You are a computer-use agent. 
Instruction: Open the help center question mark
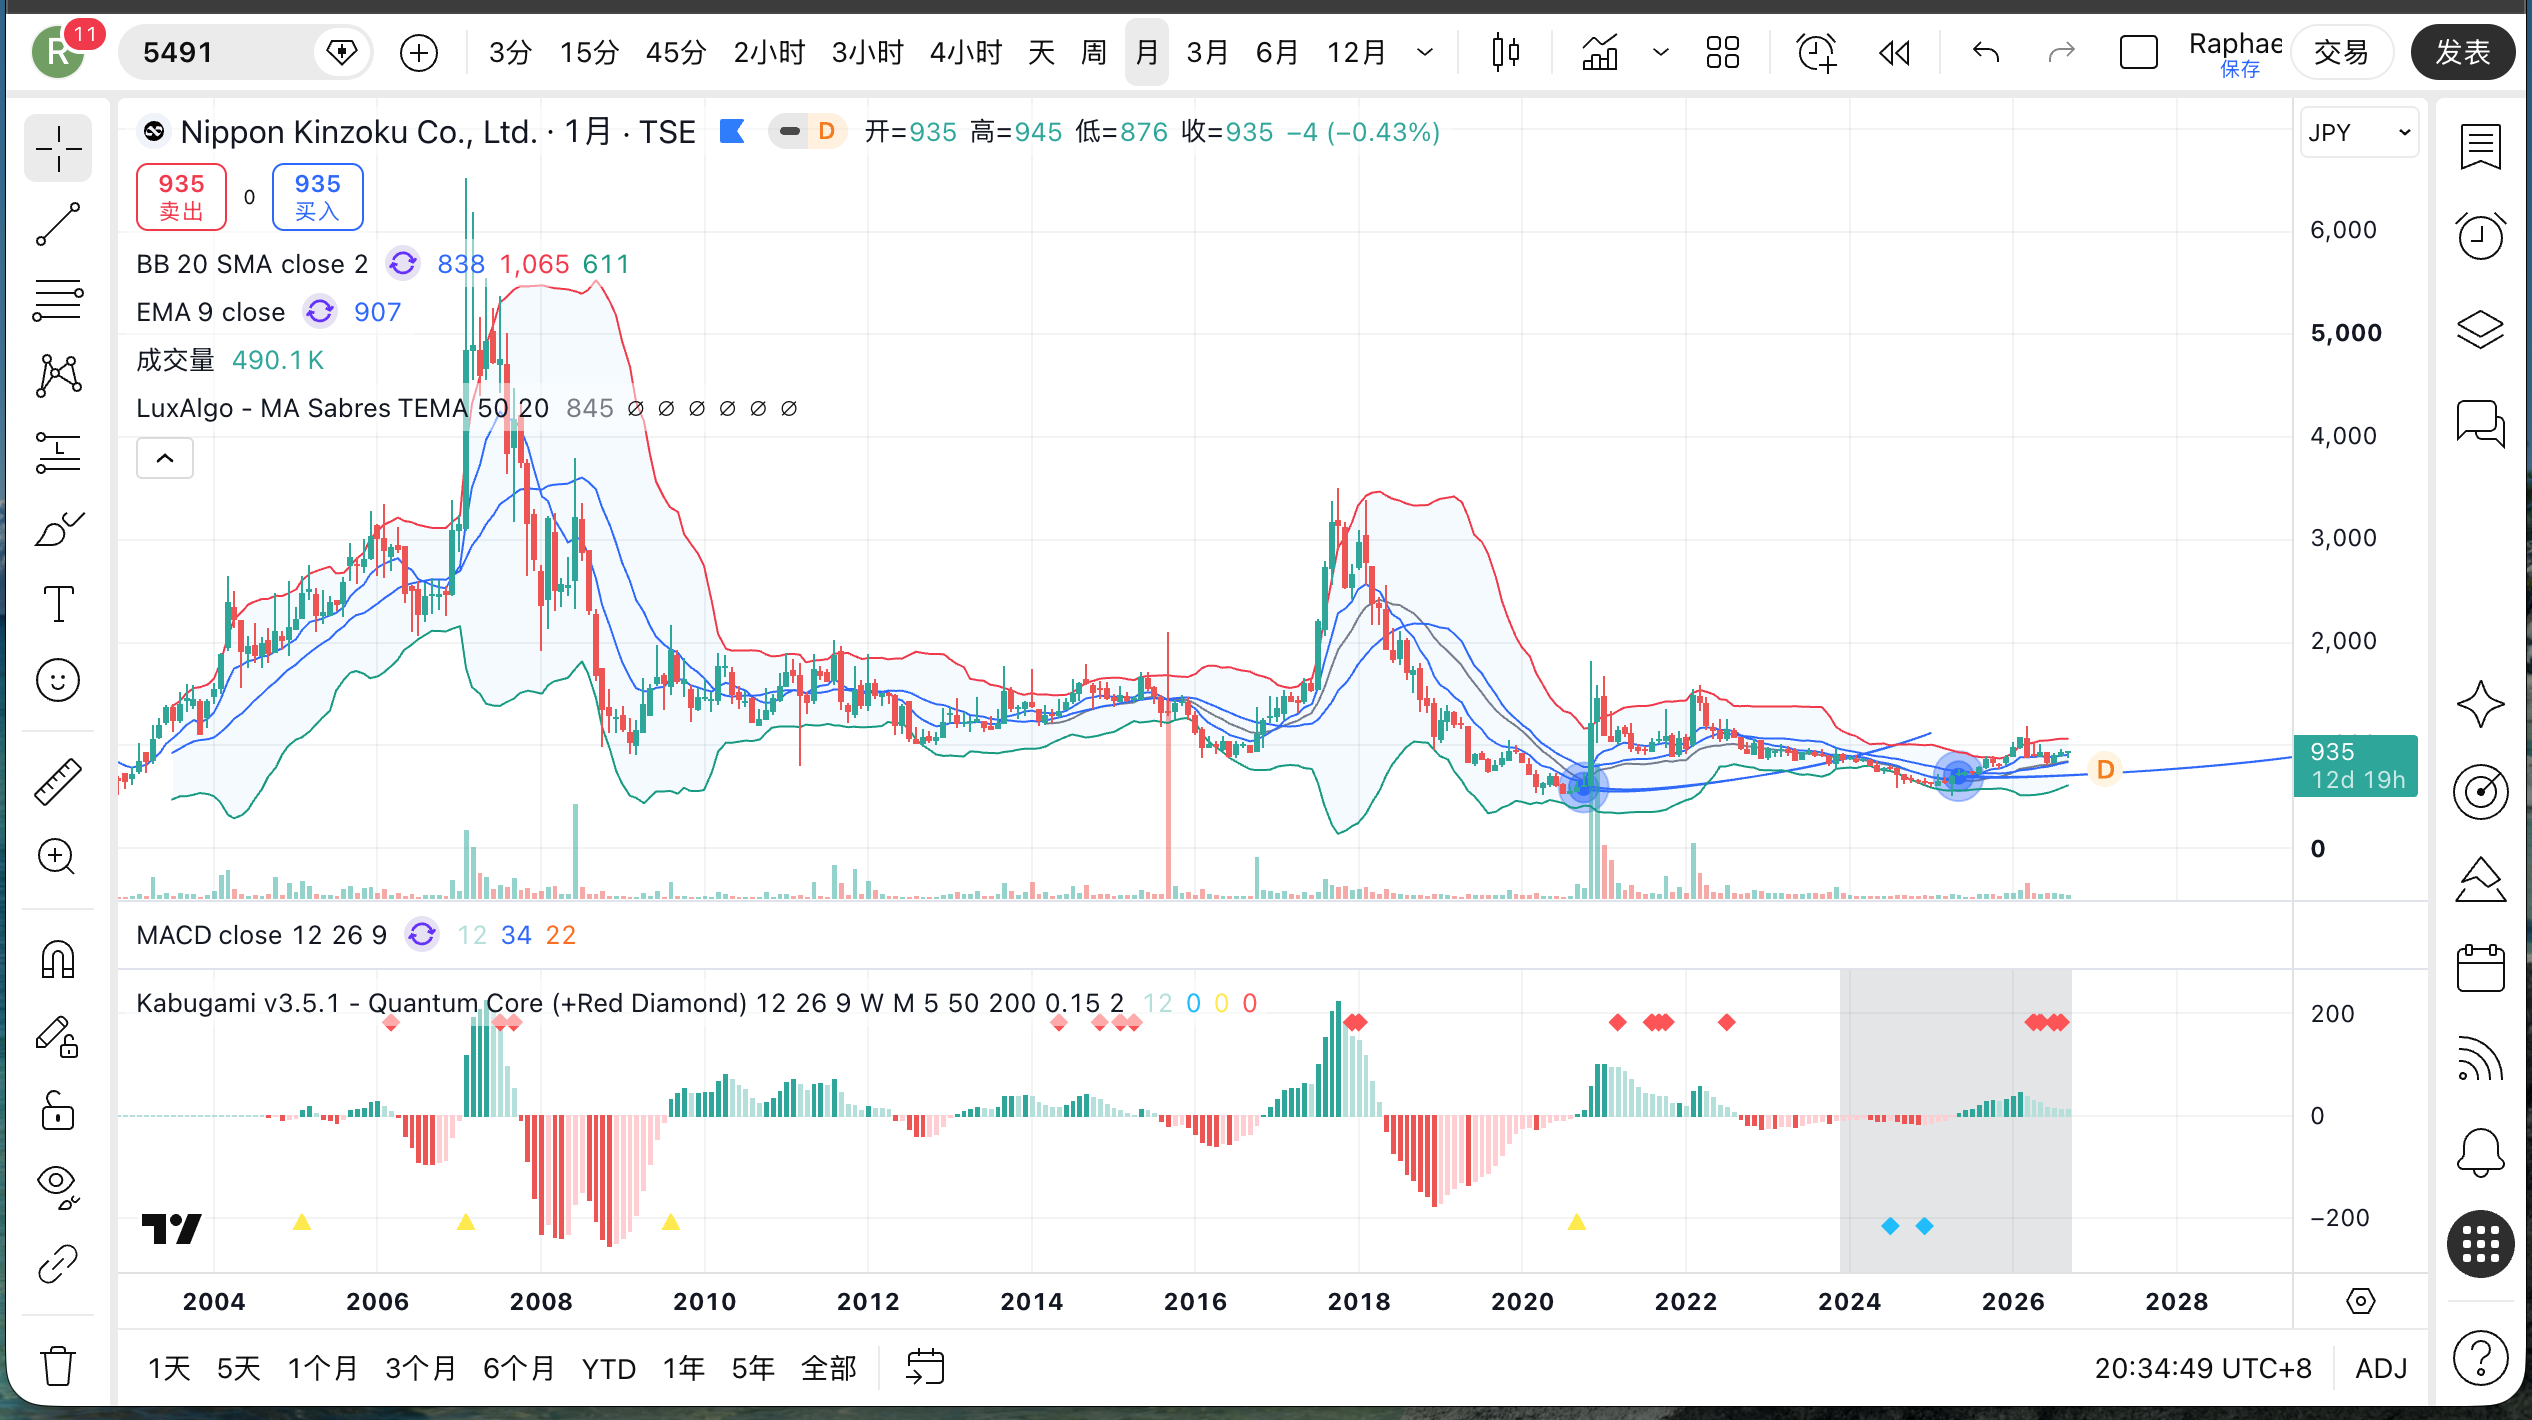2480,1358
